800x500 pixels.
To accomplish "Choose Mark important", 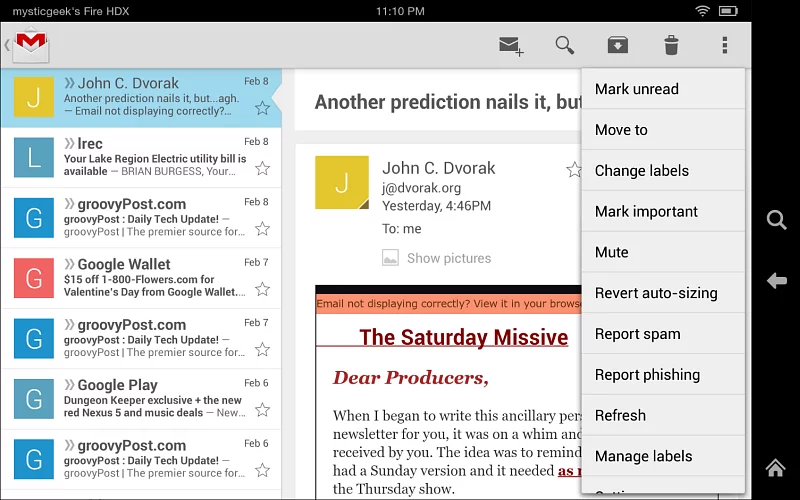I will (663, 211).
